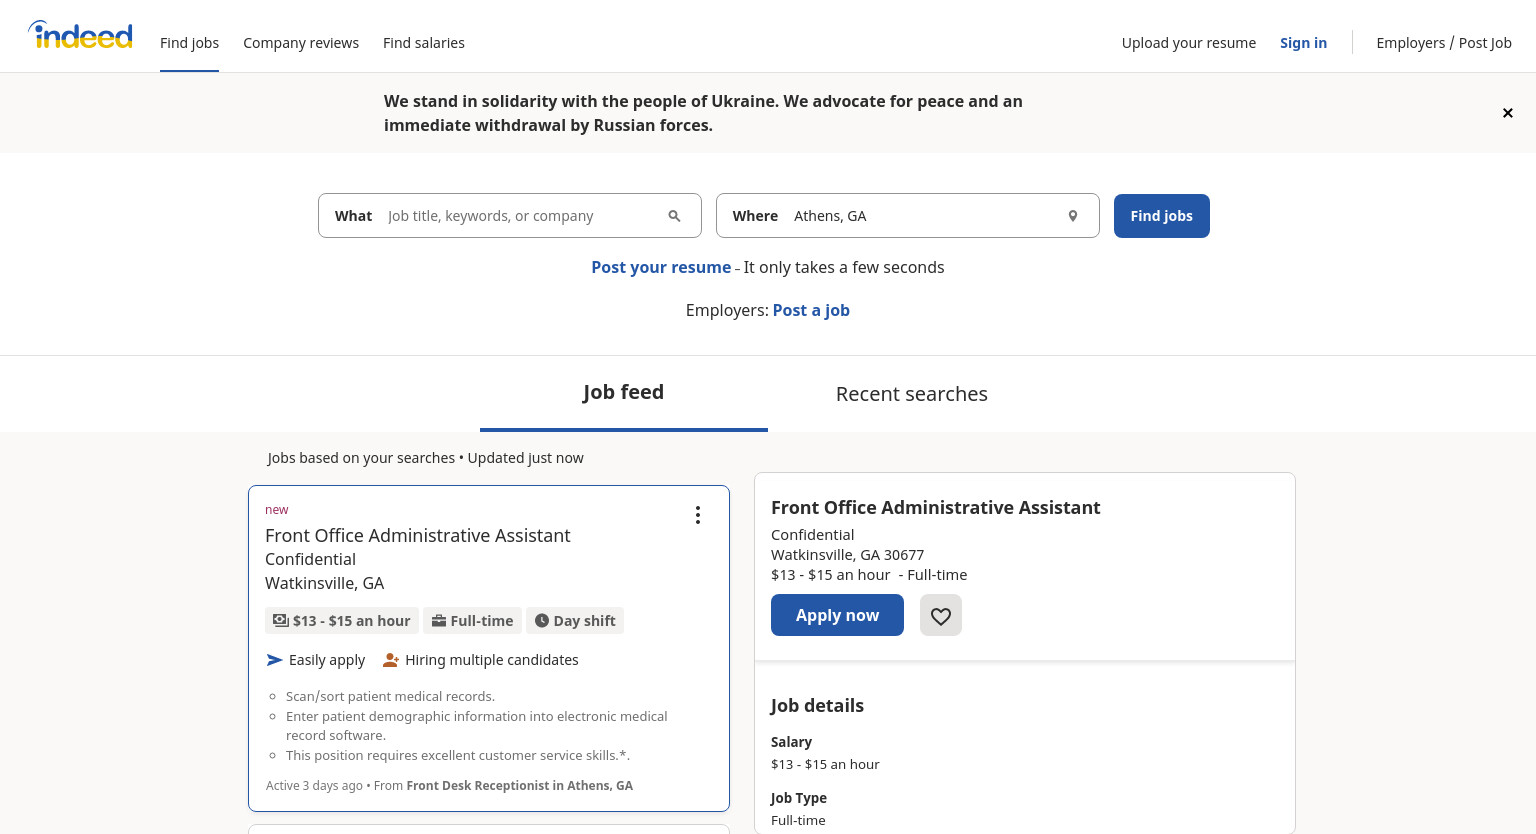This screenshot has height=834, width=1536.
Task: Open Employers / Post Job page
Action: coord(1444,43)
